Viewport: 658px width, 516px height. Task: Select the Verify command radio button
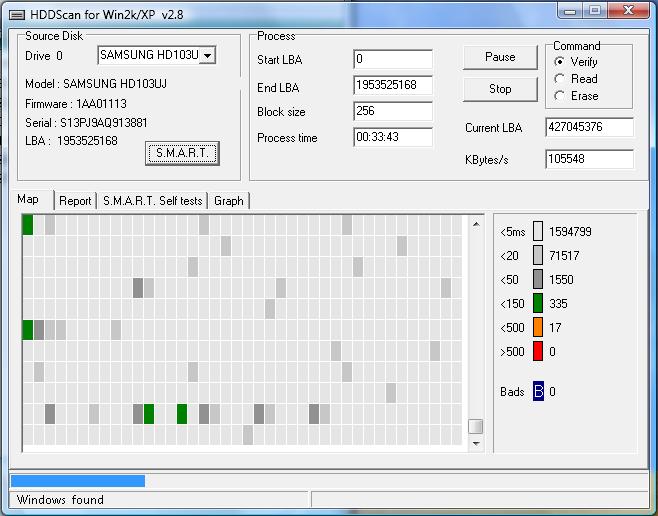coord(561,62)
